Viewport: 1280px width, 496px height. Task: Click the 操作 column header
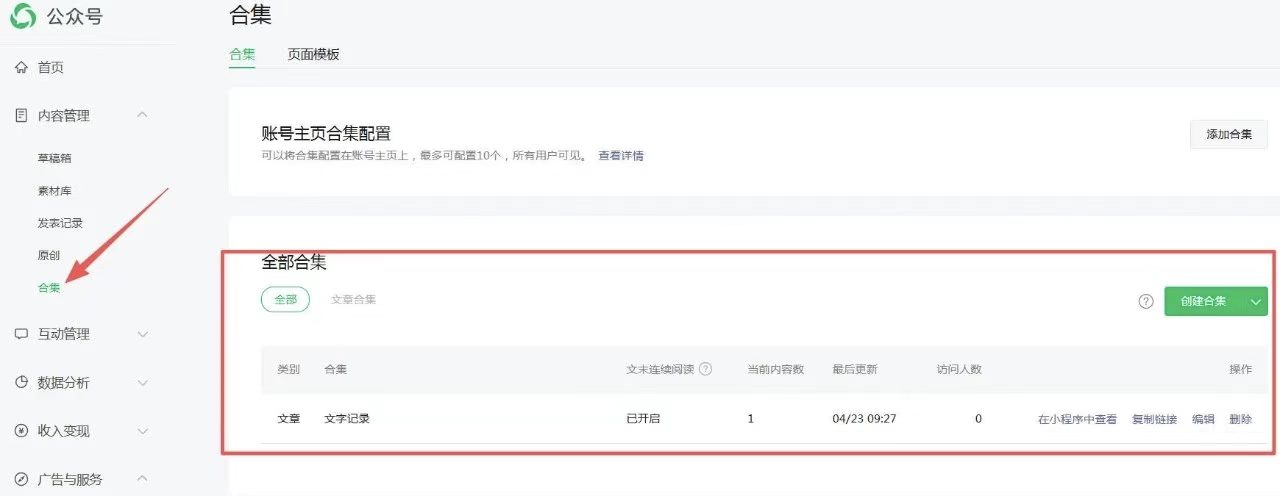(1240, 369)
